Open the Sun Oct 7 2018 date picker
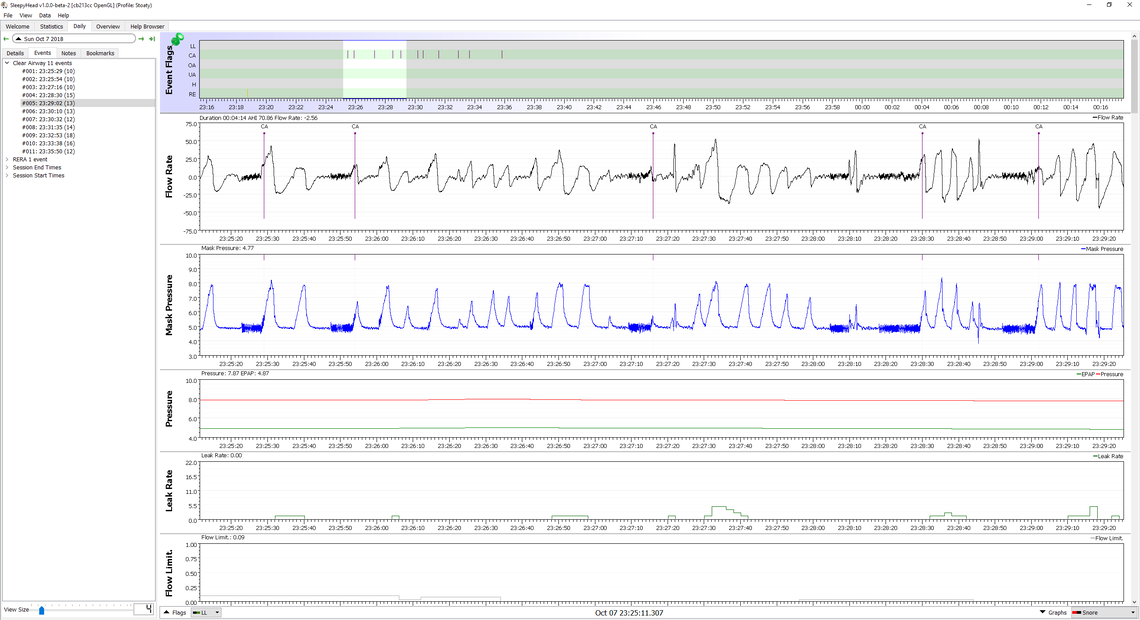The height and width of the screenshot is (620, 1140). (x=74, y=39)
